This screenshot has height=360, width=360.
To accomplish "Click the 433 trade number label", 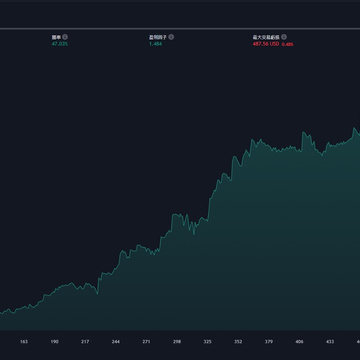I will tap(330, 342).
